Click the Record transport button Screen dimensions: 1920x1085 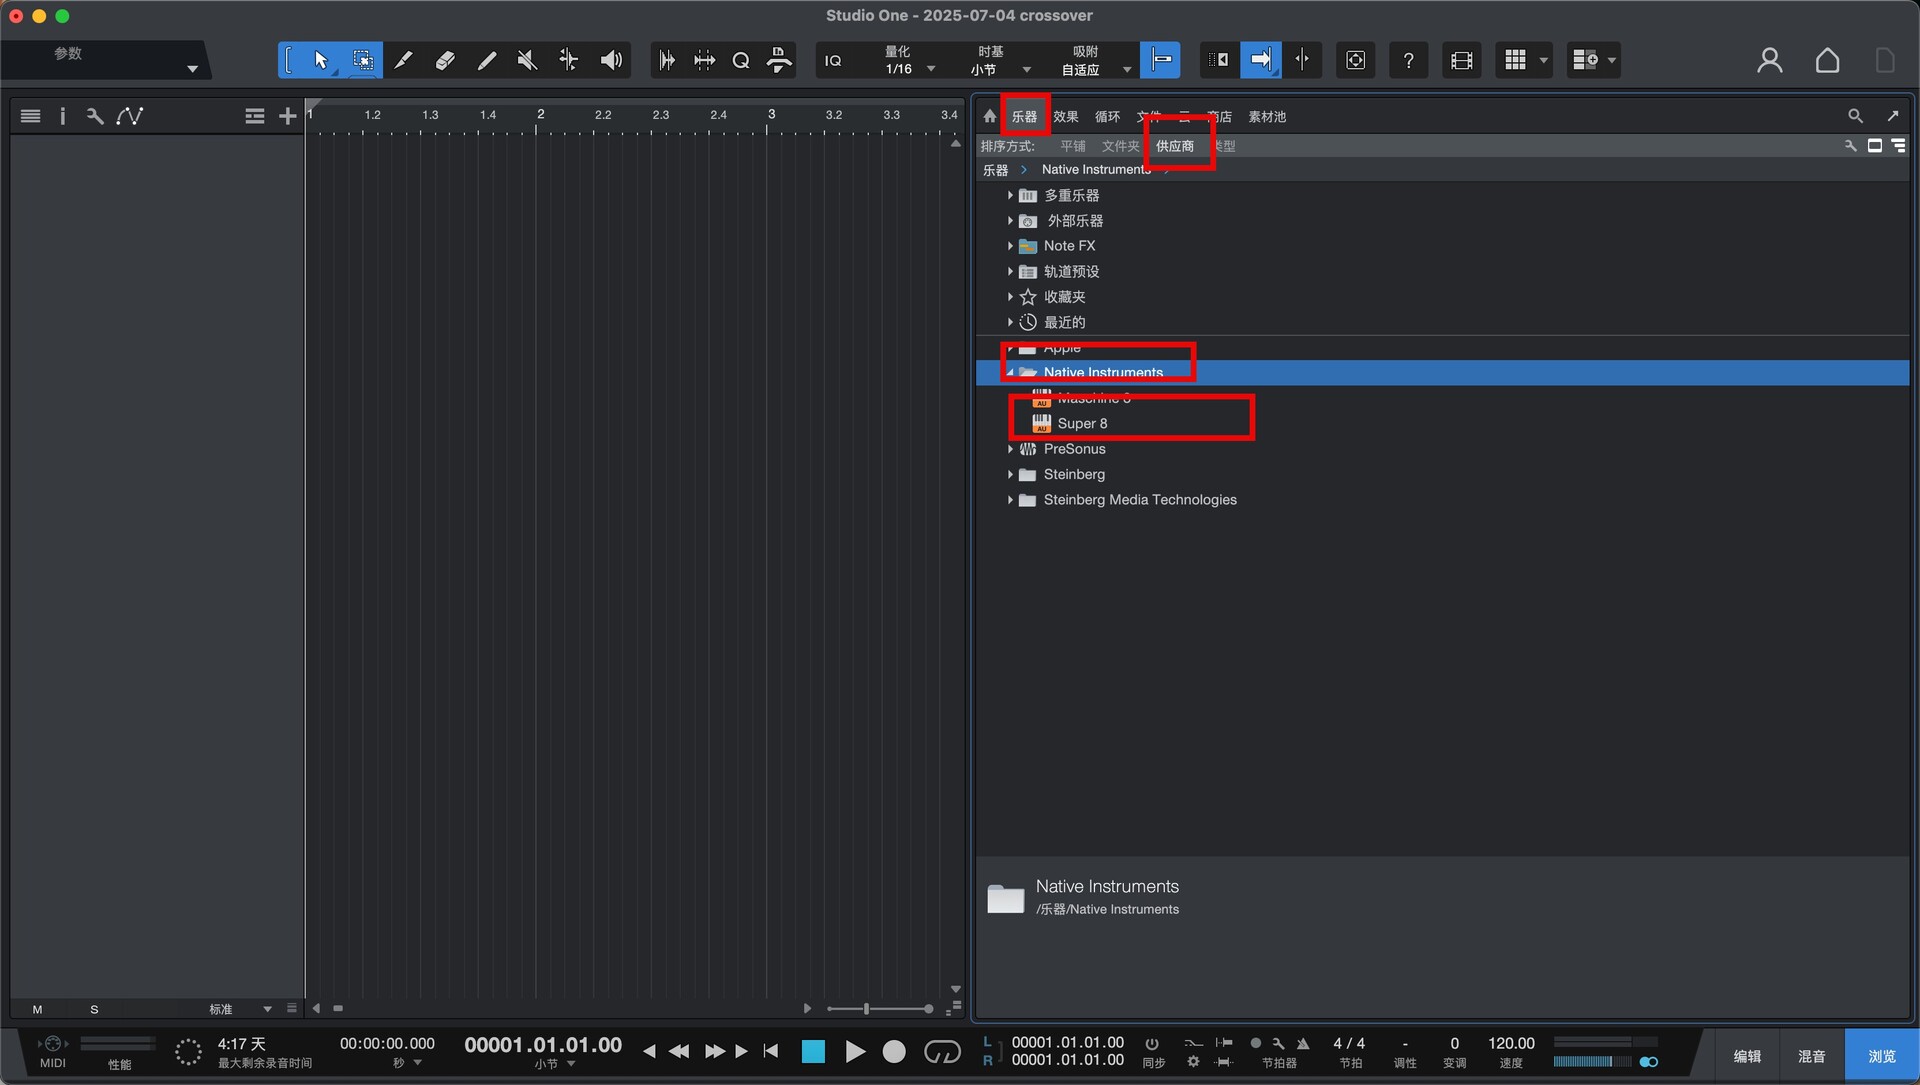pos(894,1051)
